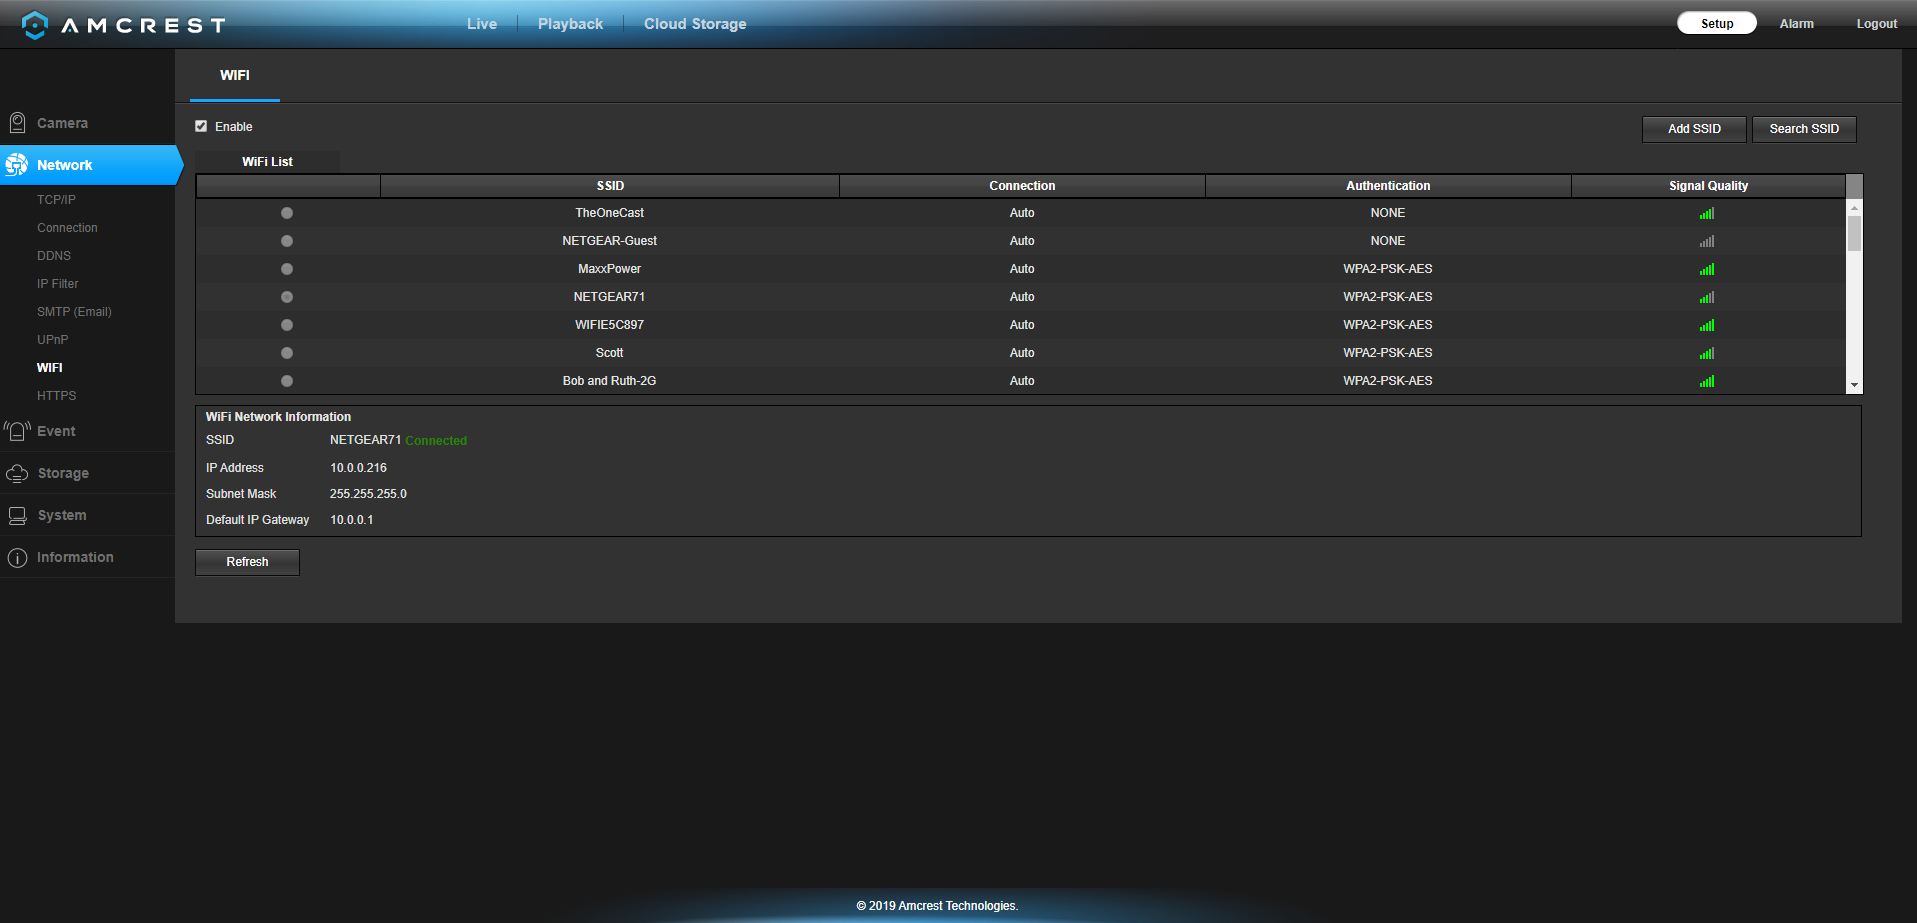The height and width of the screenshot is (923, 1917).
Task: Open the TCP/IP submenu item
Action: [56, 200]
